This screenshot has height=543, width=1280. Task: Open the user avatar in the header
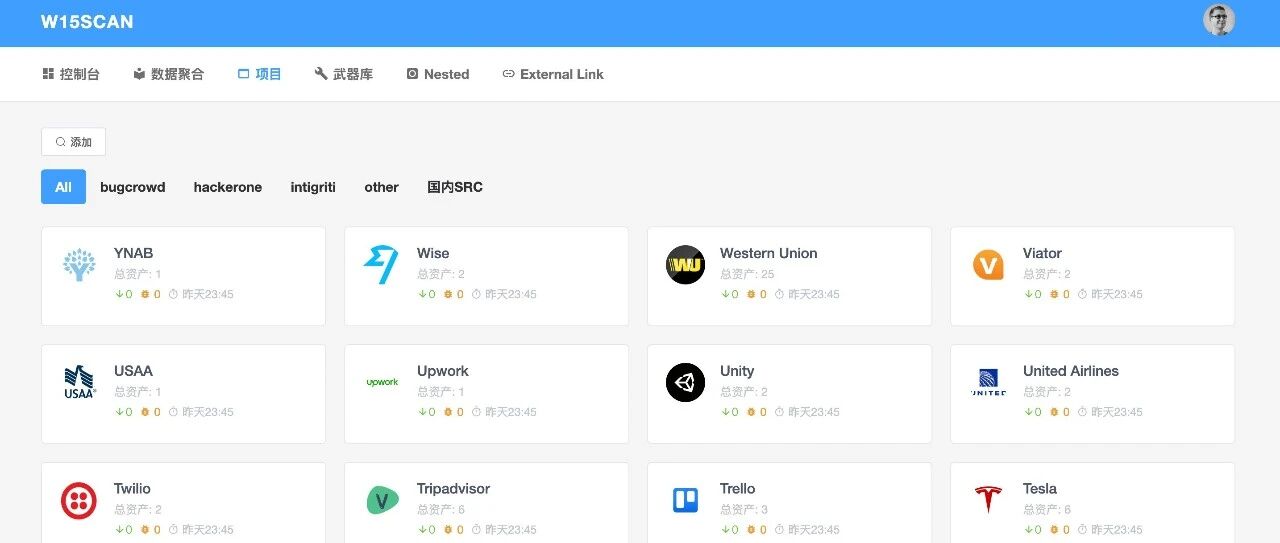tap(1219, 20)
